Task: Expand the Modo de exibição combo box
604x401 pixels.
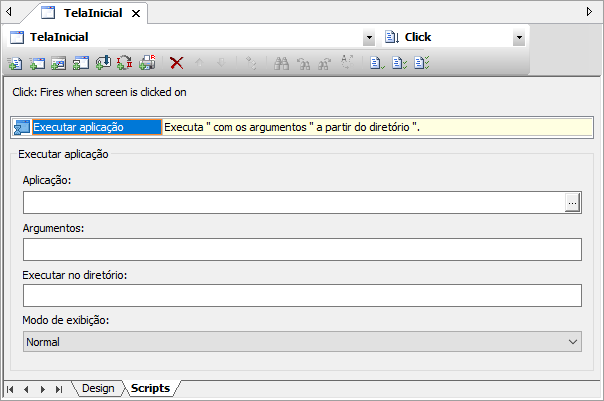Action: (573, 342)
